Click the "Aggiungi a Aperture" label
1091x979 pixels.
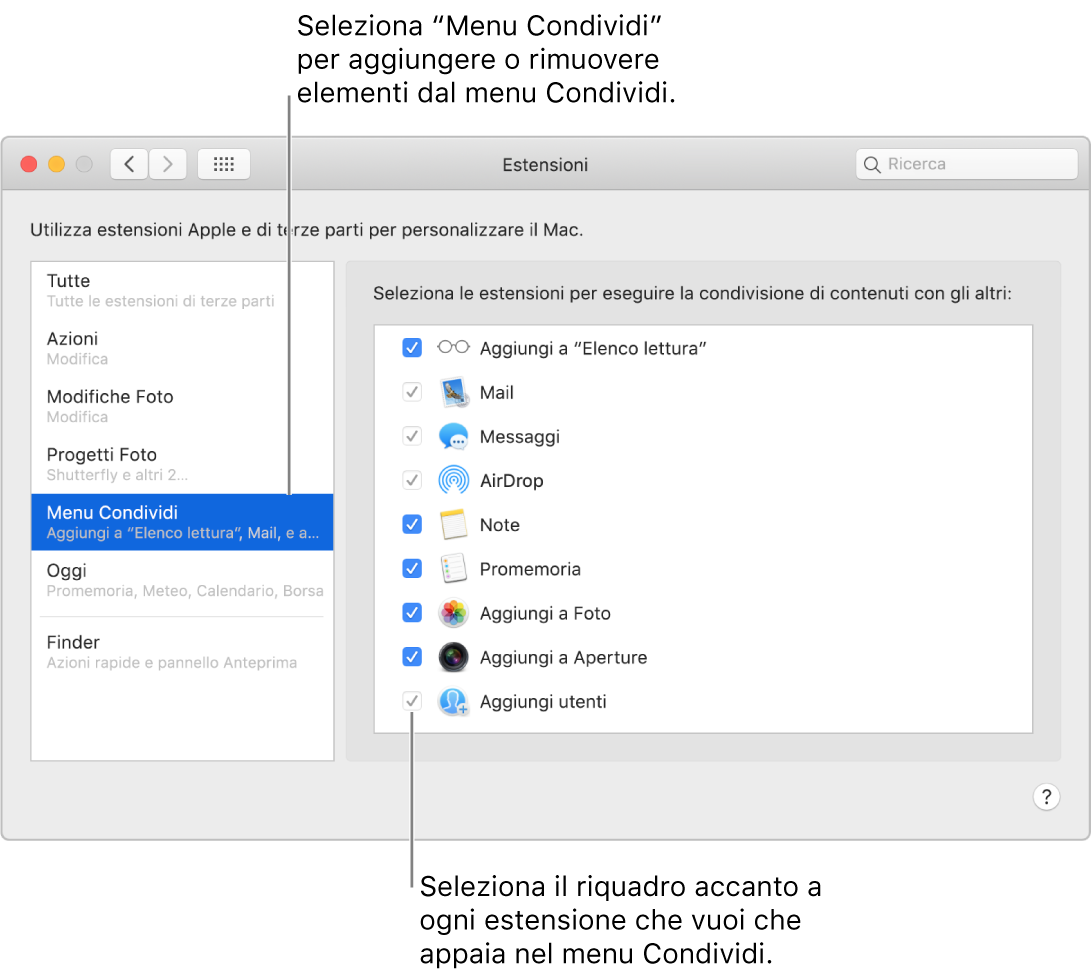(564, 658)
